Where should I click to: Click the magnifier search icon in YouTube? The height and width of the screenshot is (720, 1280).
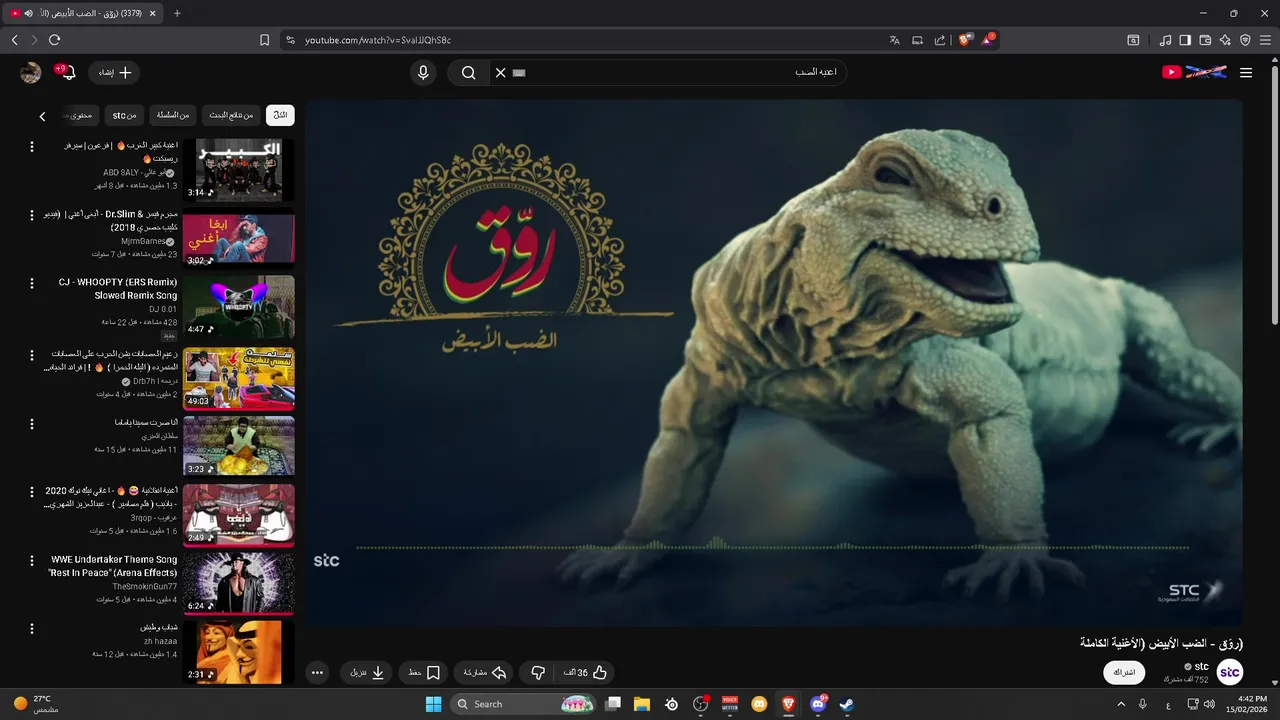tap(468, 73)
